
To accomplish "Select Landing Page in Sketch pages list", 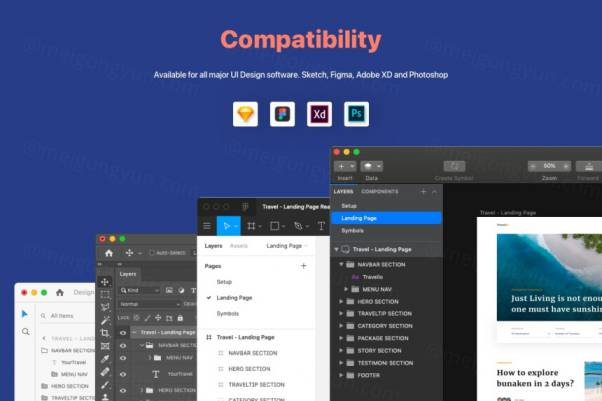I will coord(359,217).
